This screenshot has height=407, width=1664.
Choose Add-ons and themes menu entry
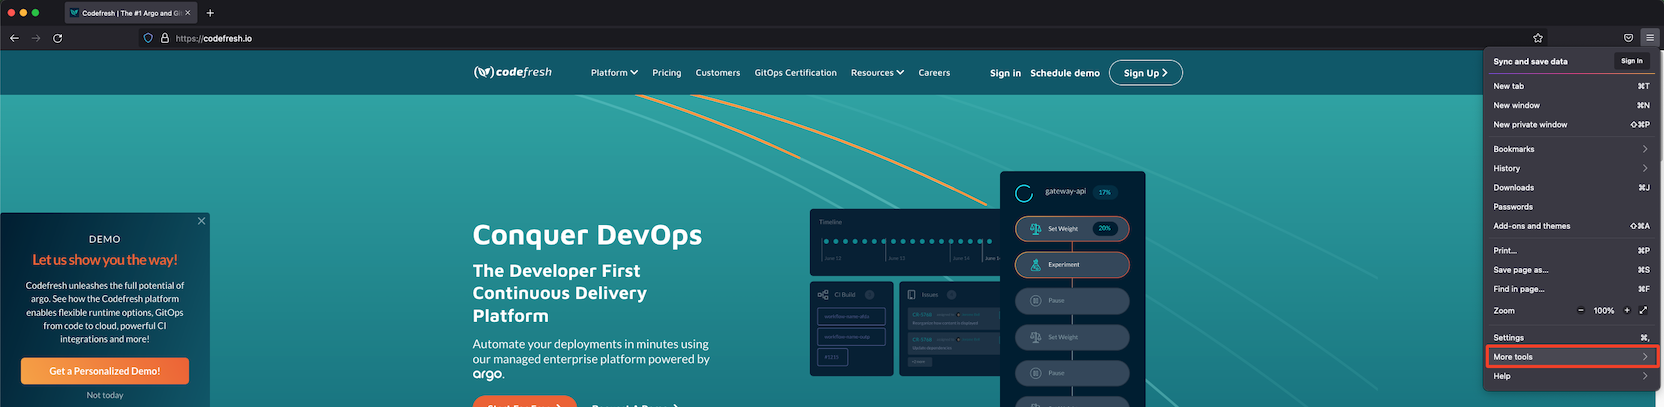point(1531,226)
